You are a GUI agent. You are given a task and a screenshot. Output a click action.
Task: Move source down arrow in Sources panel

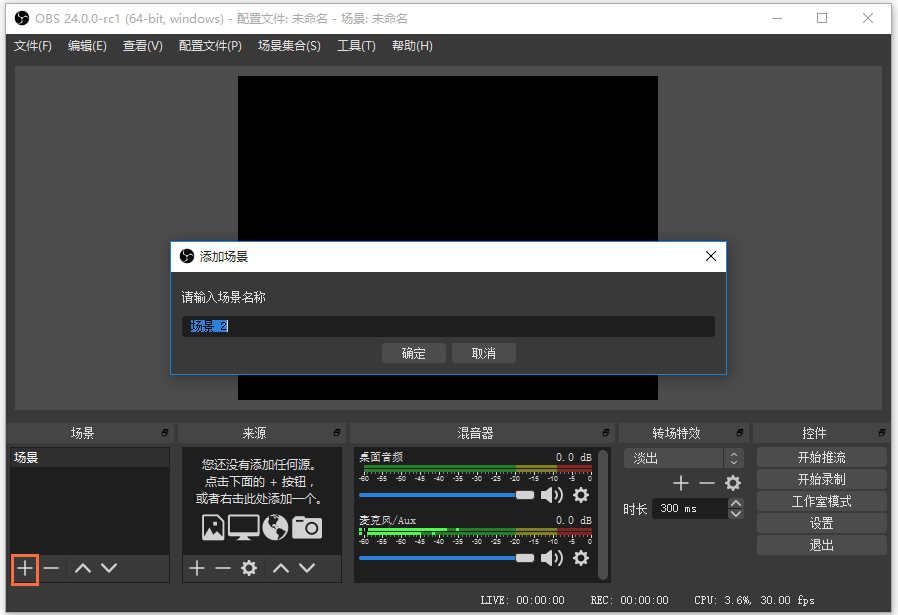307,569
